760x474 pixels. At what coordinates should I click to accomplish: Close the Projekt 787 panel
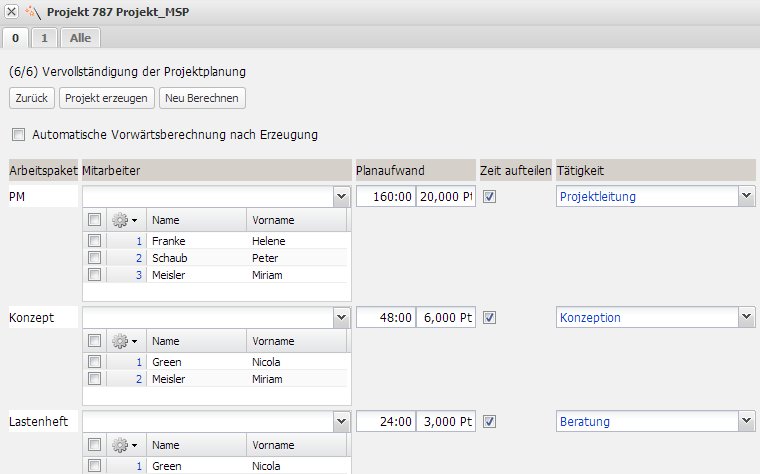click(x=11, y=11)
